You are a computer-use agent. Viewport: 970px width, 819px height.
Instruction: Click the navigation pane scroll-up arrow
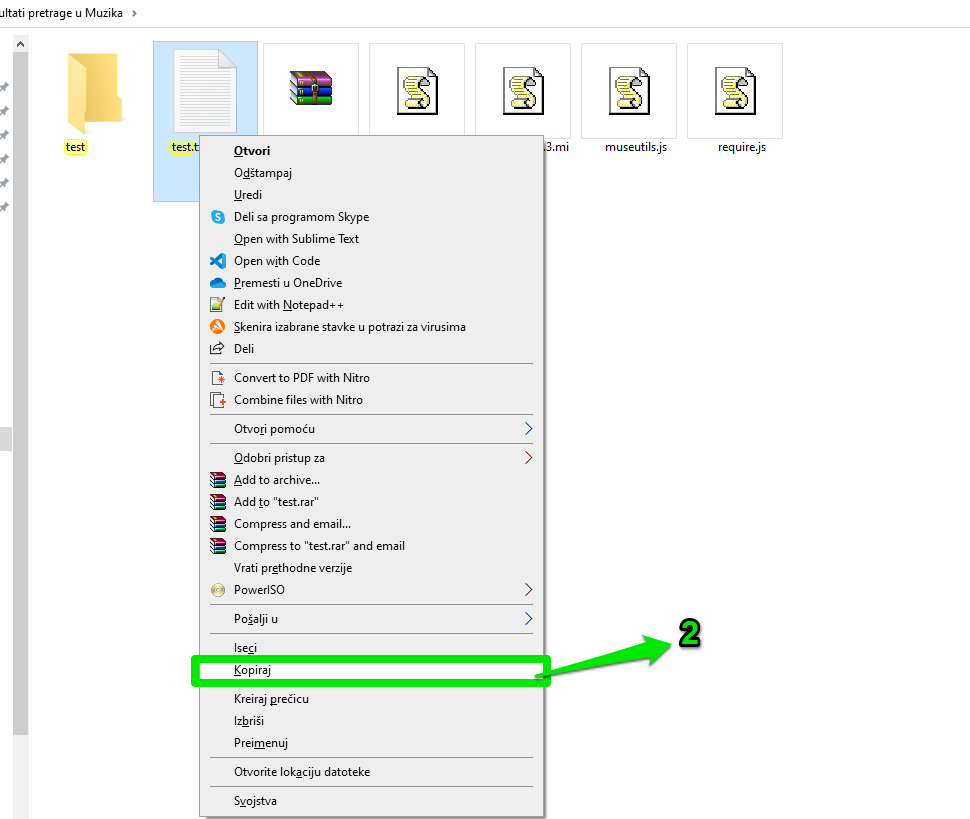coord(20,45)
